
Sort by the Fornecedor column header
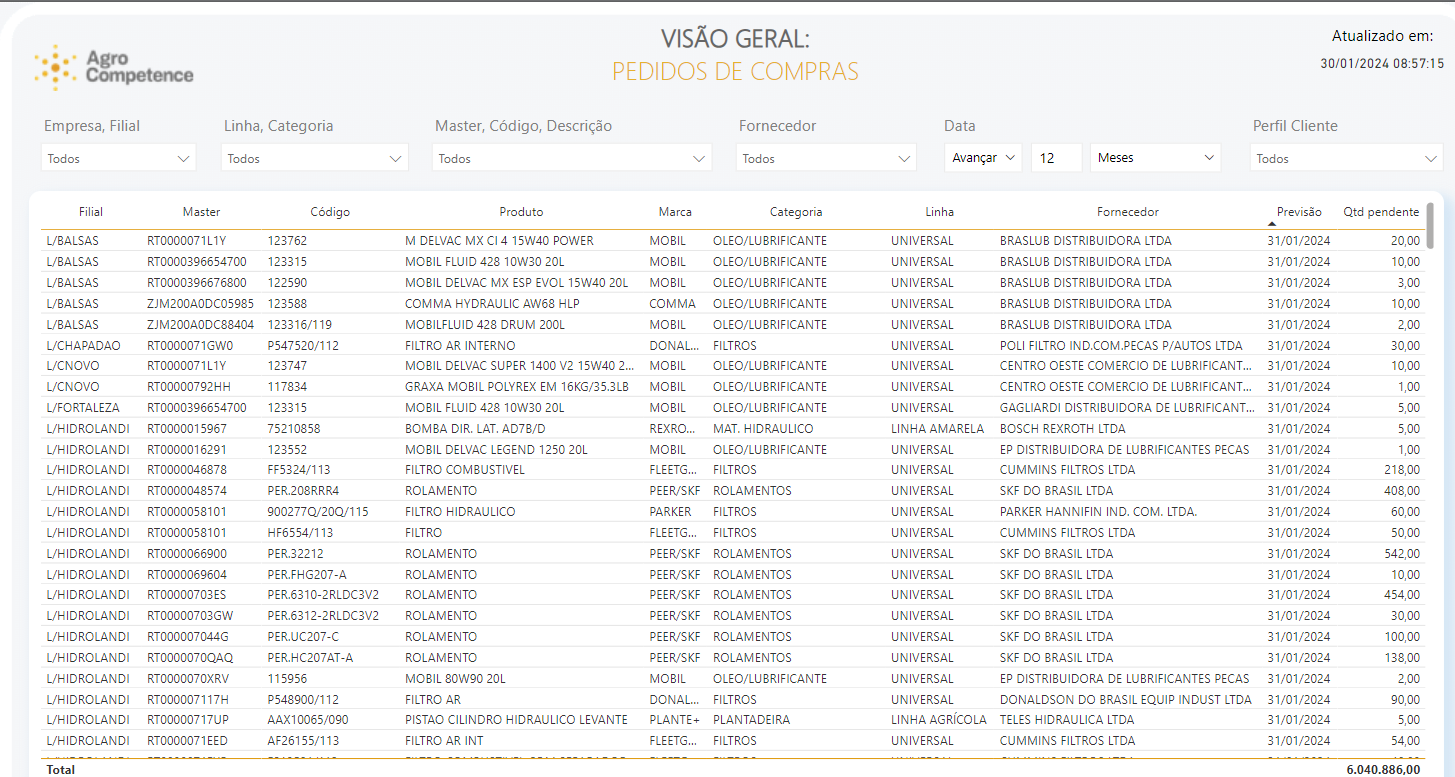pyautogui.click(x=1128, y=212)
